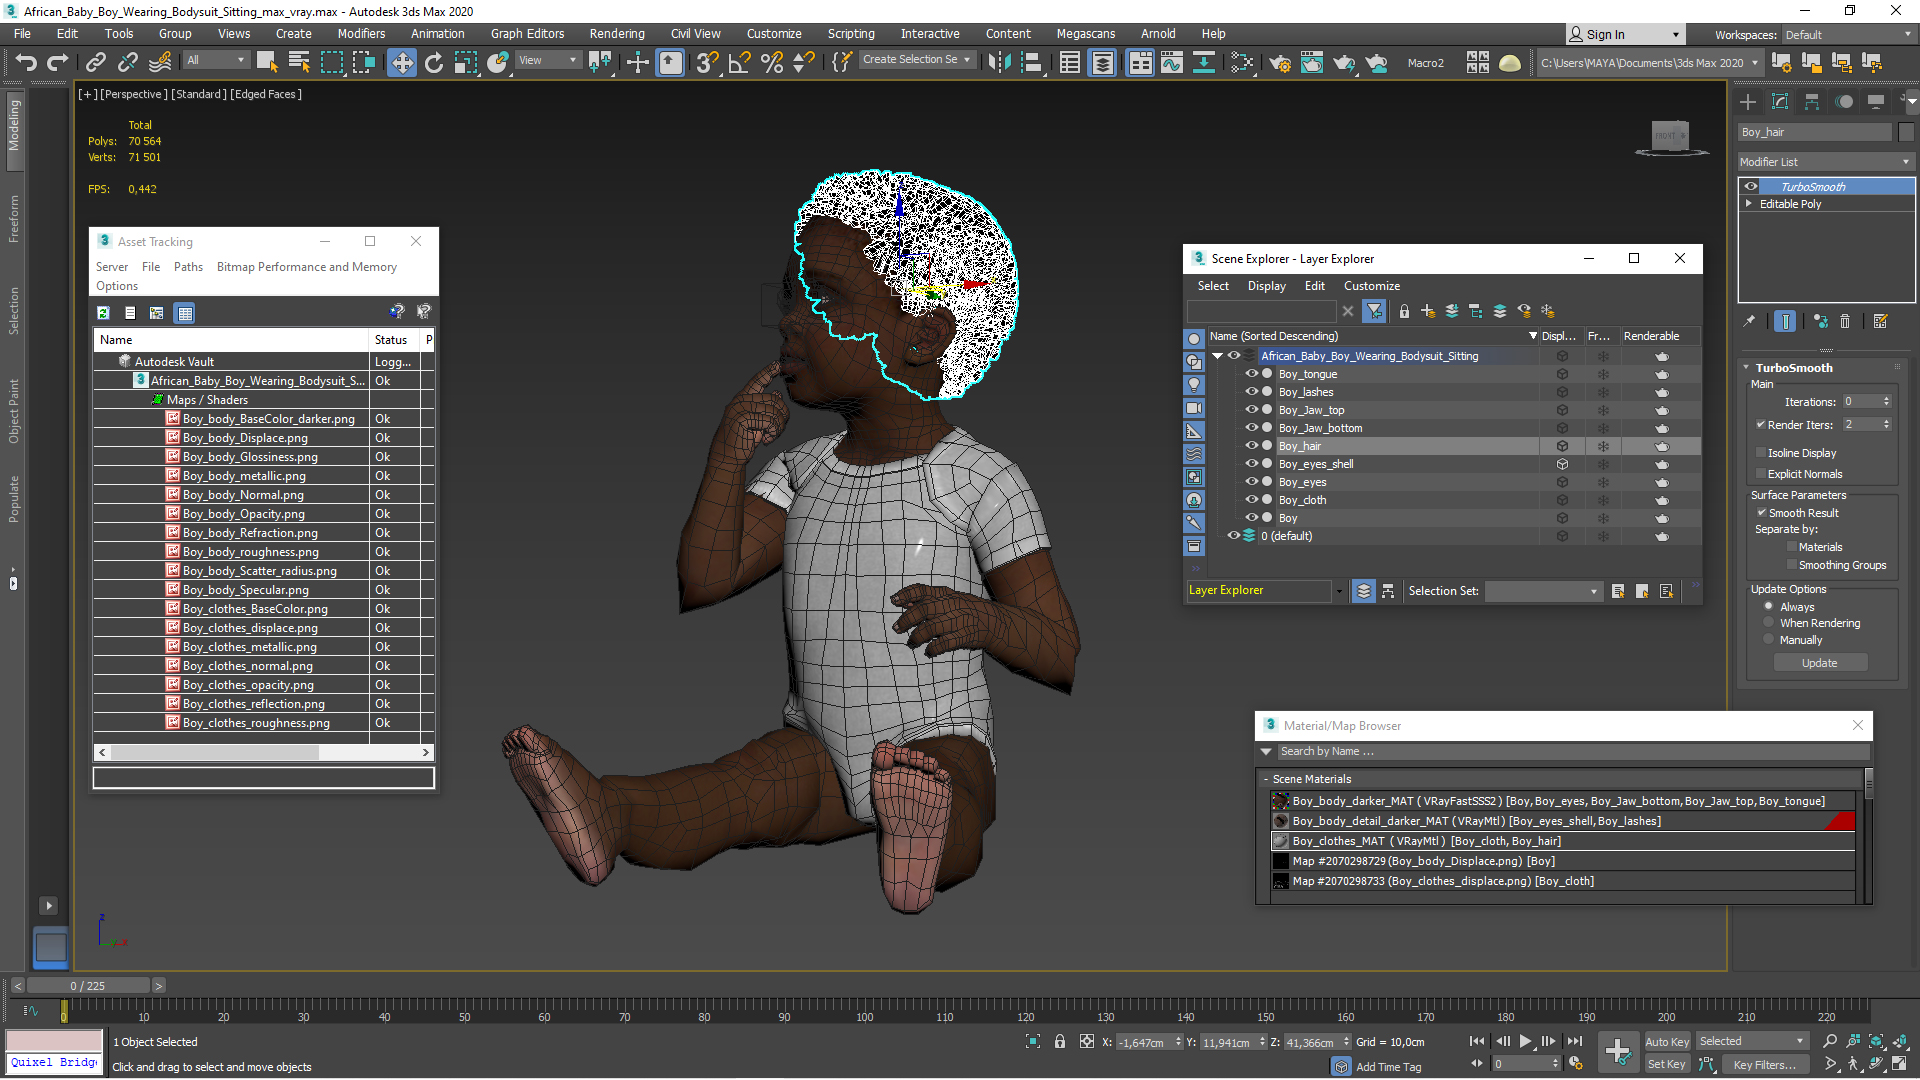Click the Set Key button
1920x1080 pixels.
pos(1667,1064)
